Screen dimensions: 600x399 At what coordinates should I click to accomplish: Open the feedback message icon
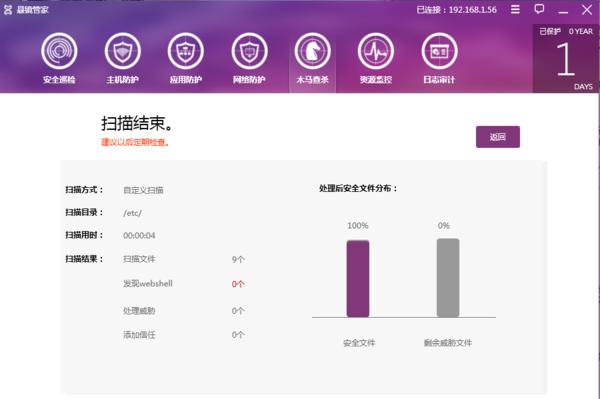tap(539, 9)
